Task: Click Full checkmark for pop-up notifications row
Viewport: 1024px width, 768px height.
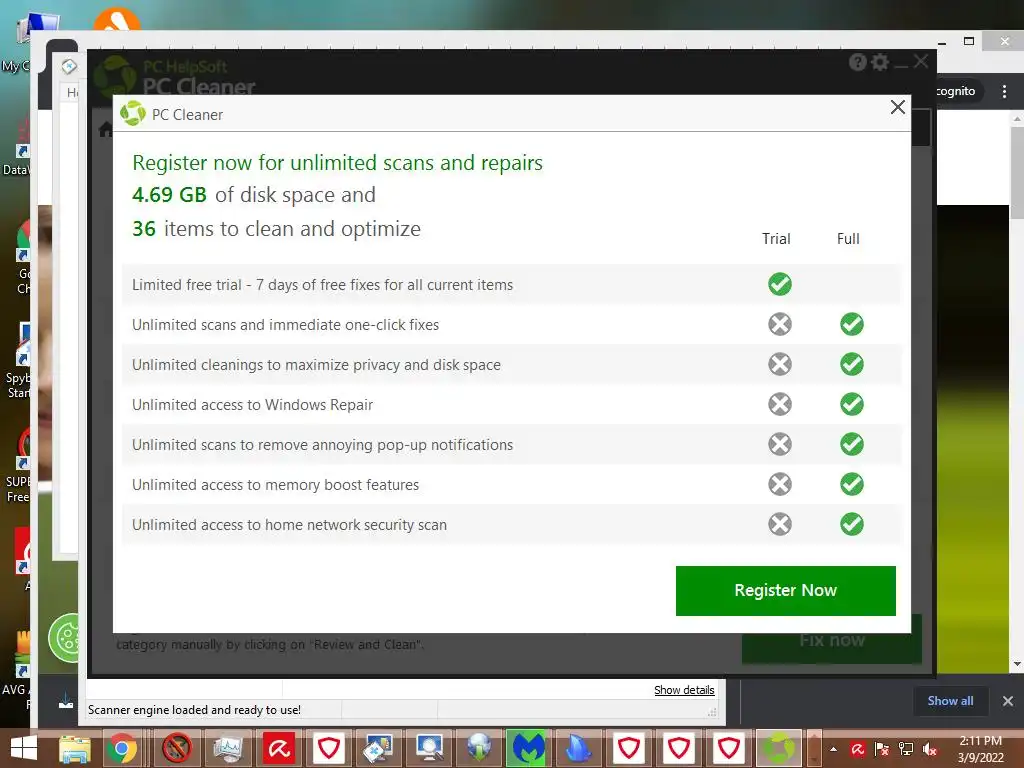Action: (852, 444)
